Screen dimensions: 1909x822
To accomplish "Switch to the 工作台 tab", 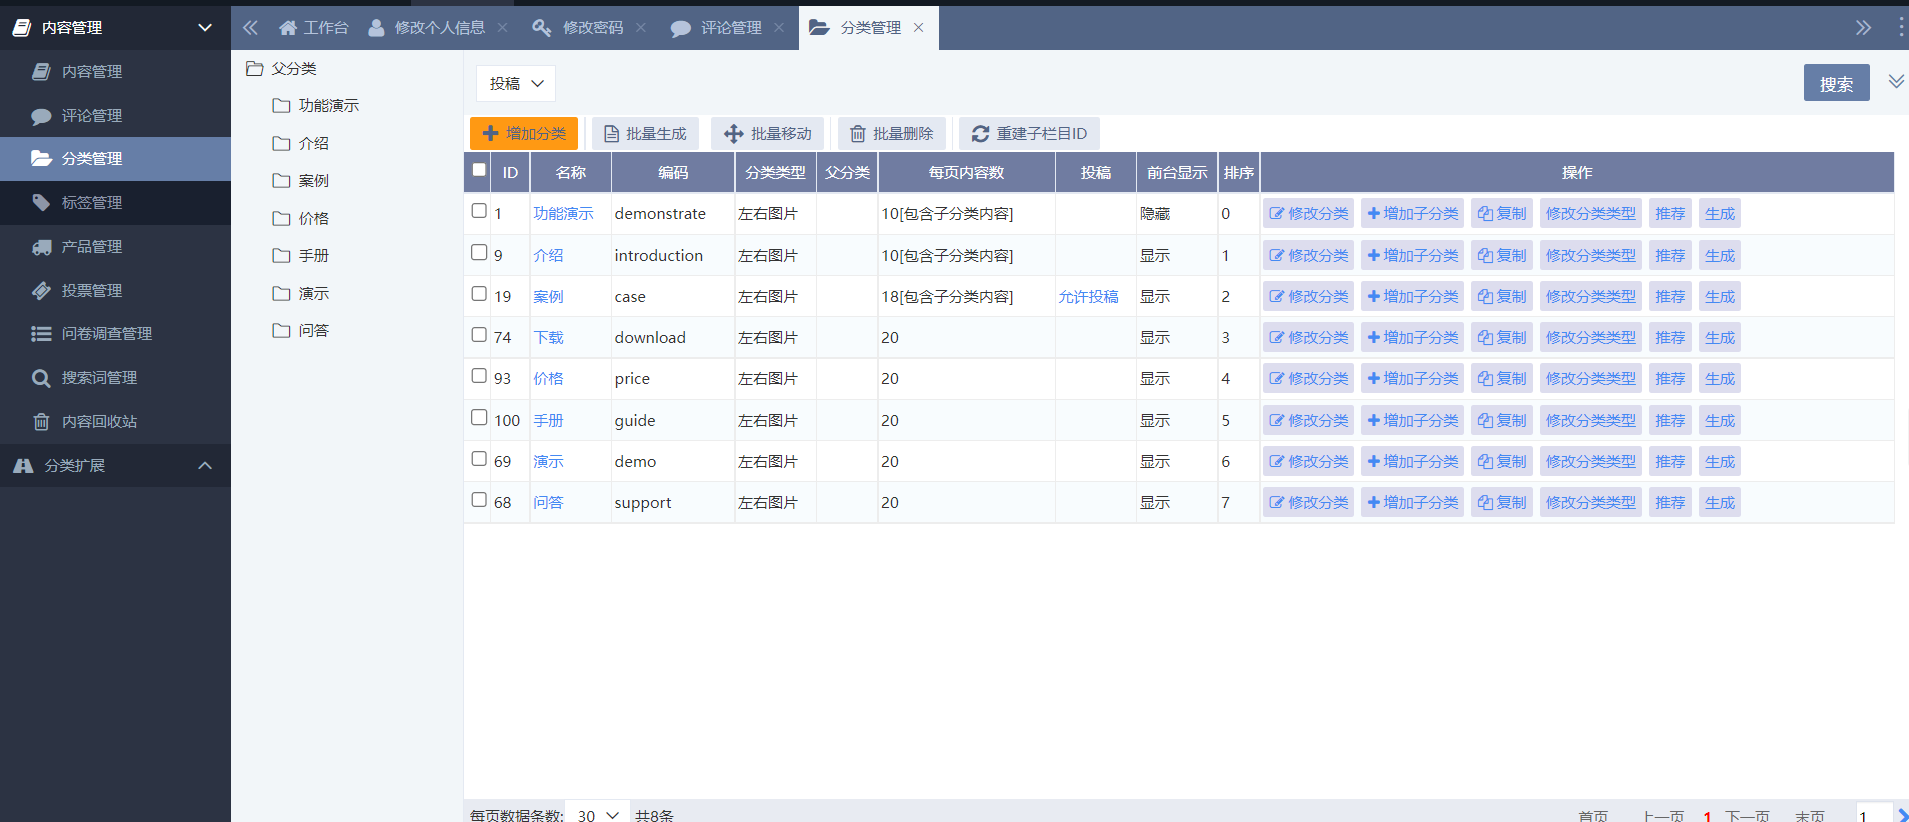I will (x=313, y=28).
